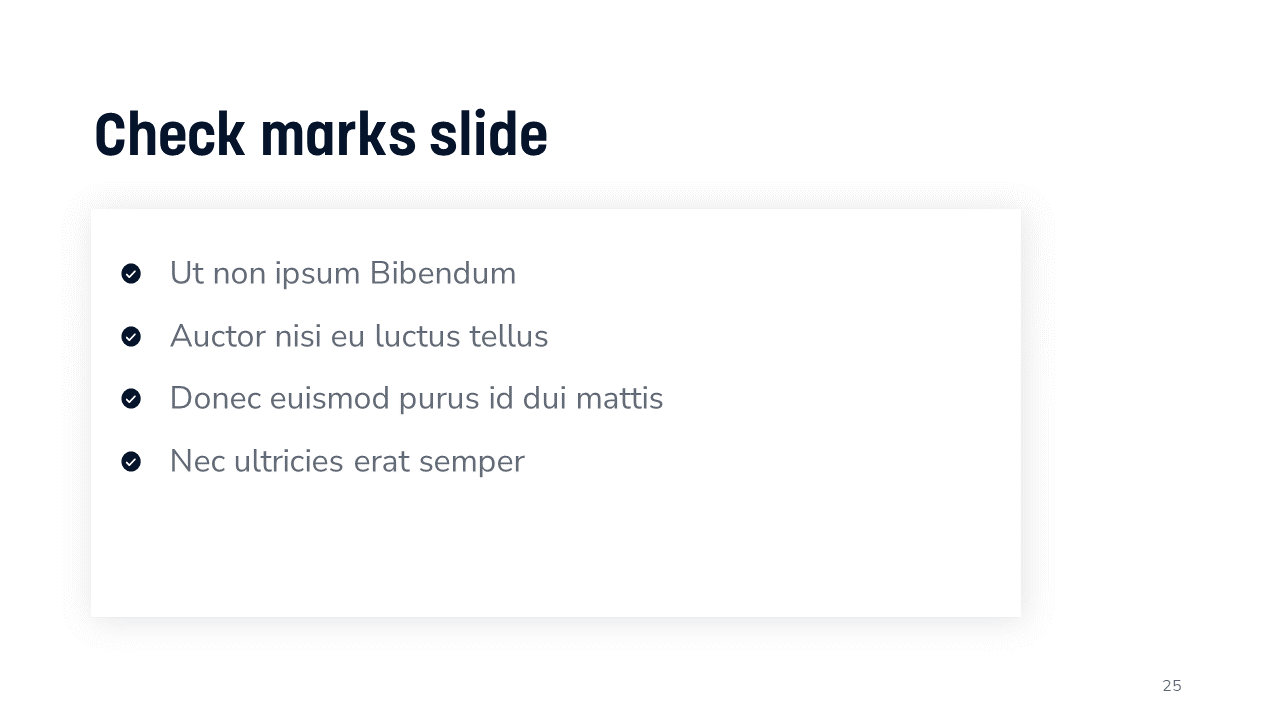Click the empty area of the white card below the bullets
The height and width of the screenshot is (720, 1280).
(555, 550)
